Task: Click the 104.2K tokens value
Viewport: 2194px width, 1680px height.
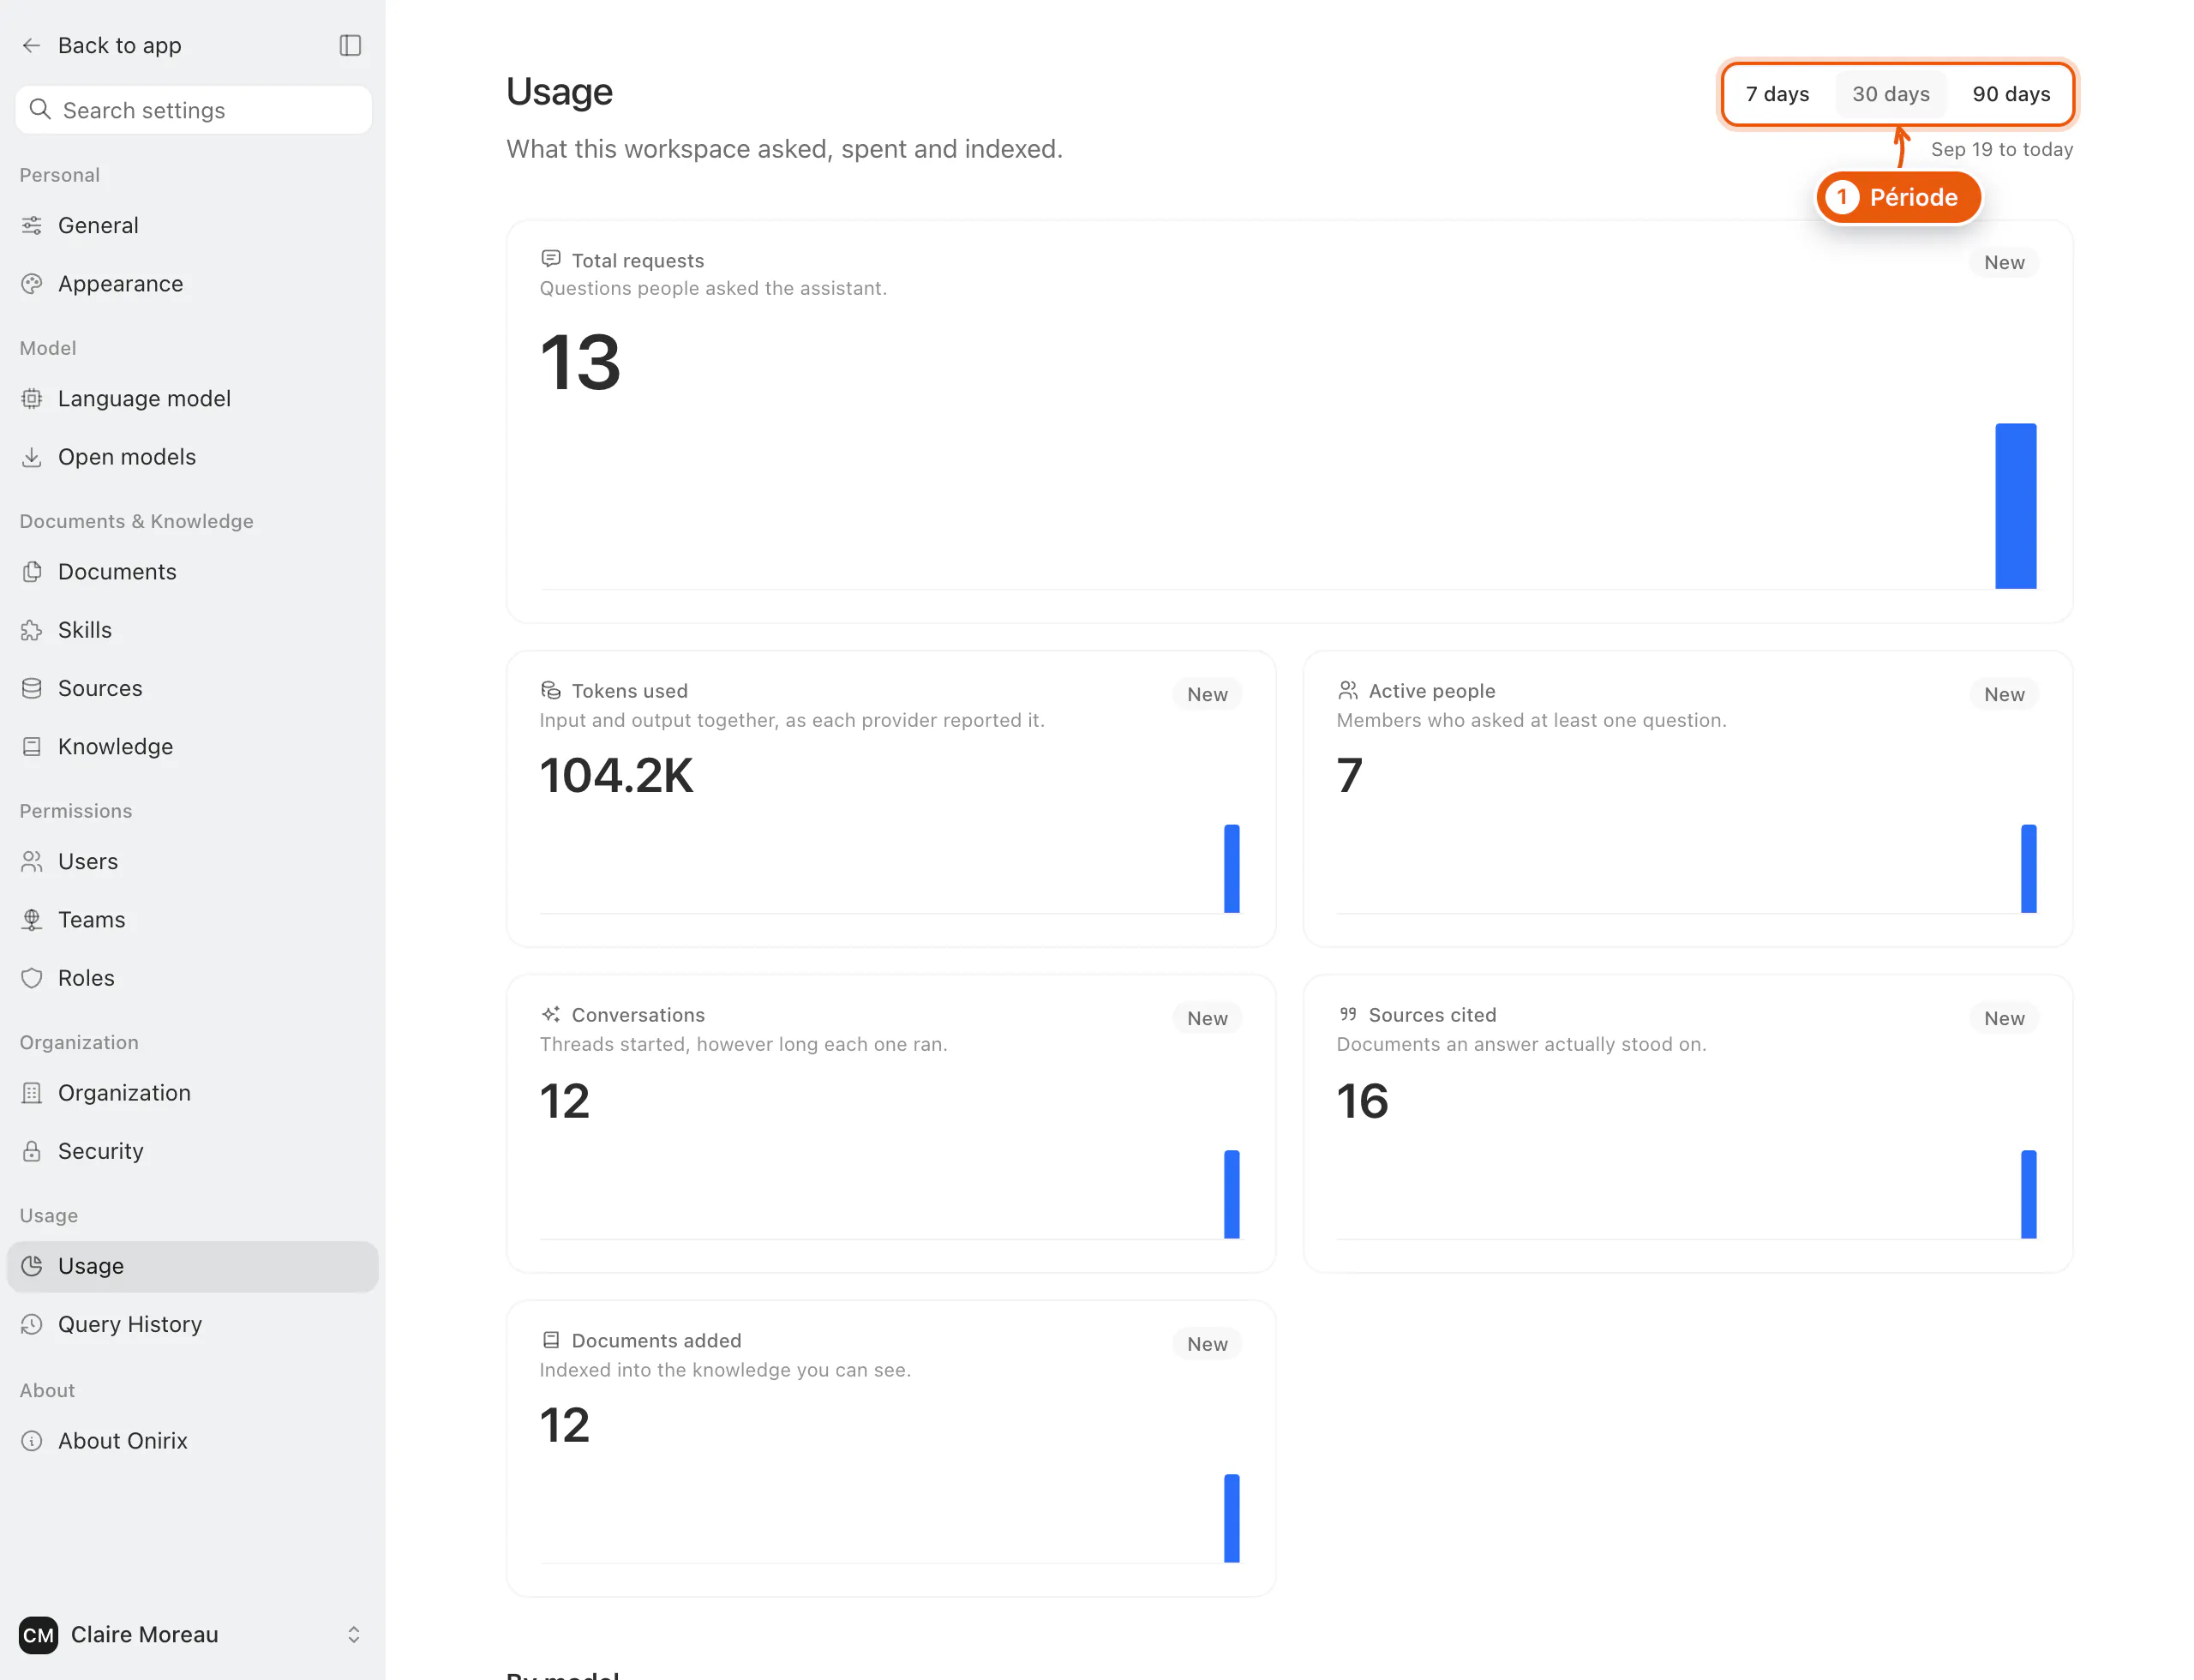Action: (x=616, y=776)
